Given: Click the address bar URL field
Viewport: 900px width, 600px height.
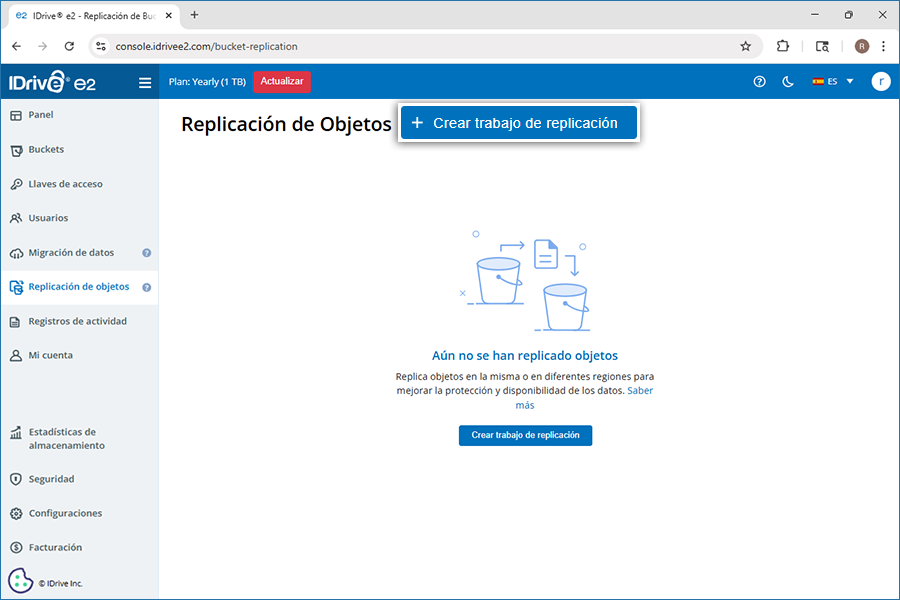Looking at the screenshot, I should tap(425, 47).
